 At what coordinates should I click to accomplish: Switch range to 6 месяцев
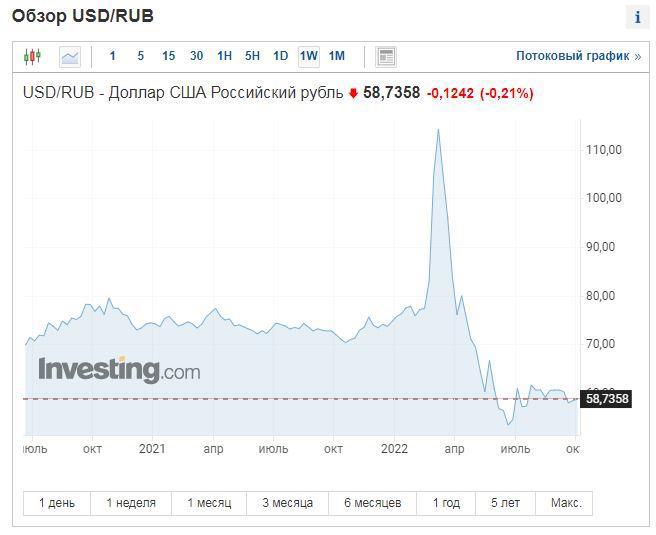[372, 503]
